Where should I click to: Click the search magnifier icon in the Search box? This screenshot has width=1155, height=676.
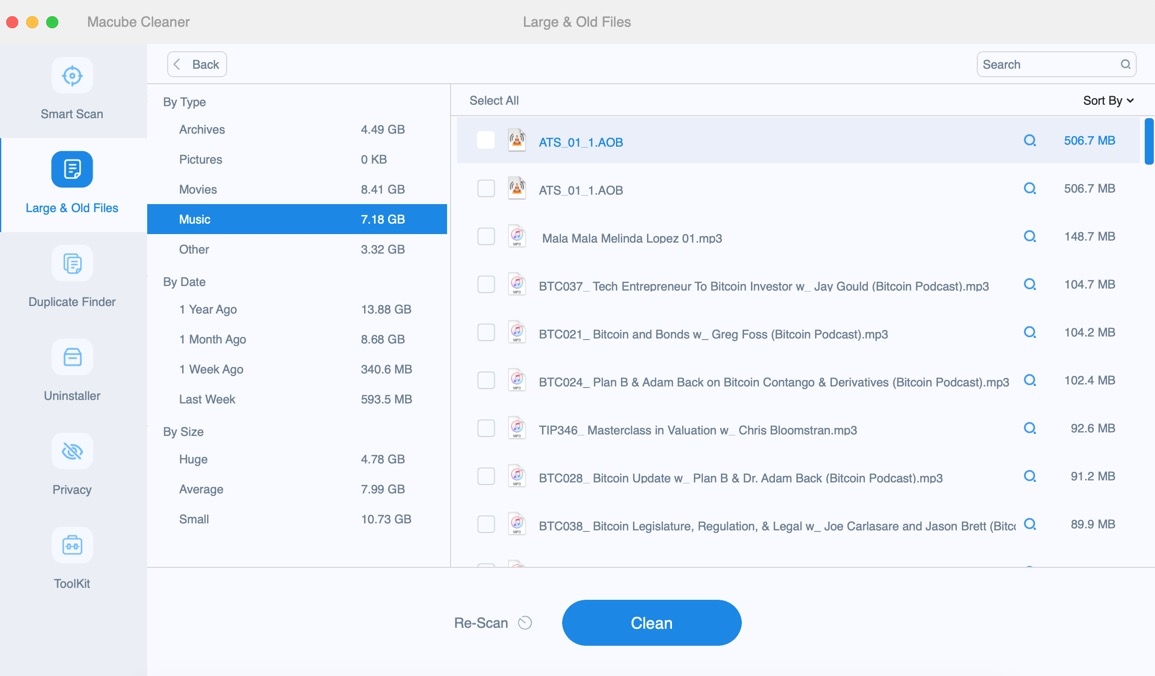coord(1126,64)
